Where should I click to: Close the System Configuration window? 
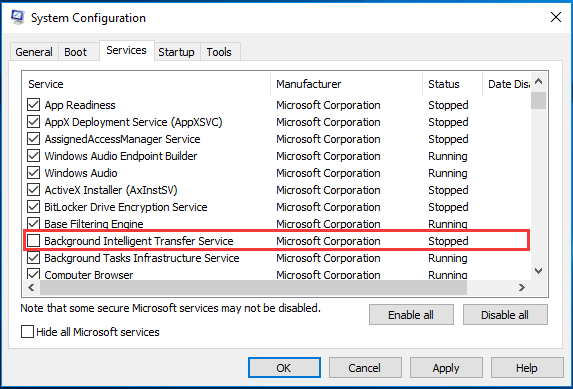point(556,17)
